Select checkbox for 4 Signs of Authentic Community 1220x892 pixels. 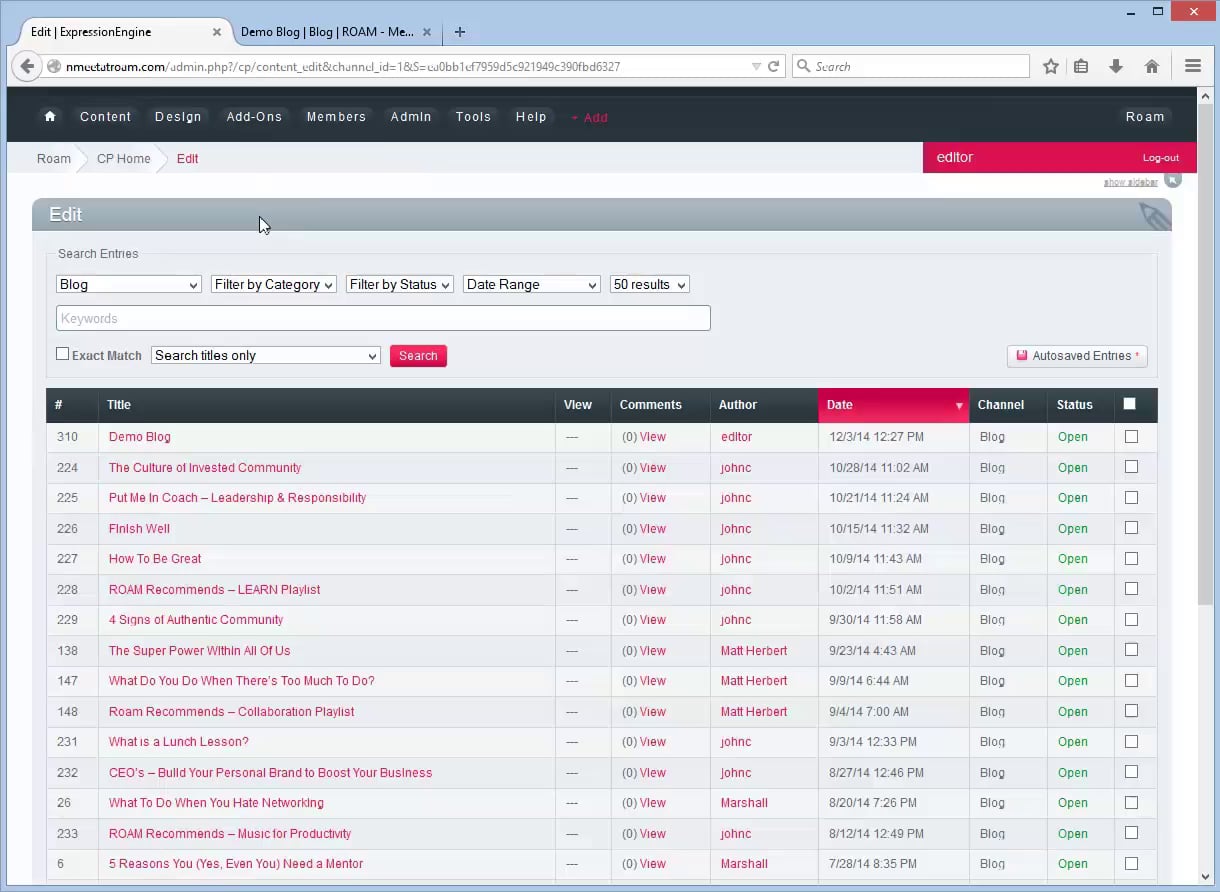1131,619
